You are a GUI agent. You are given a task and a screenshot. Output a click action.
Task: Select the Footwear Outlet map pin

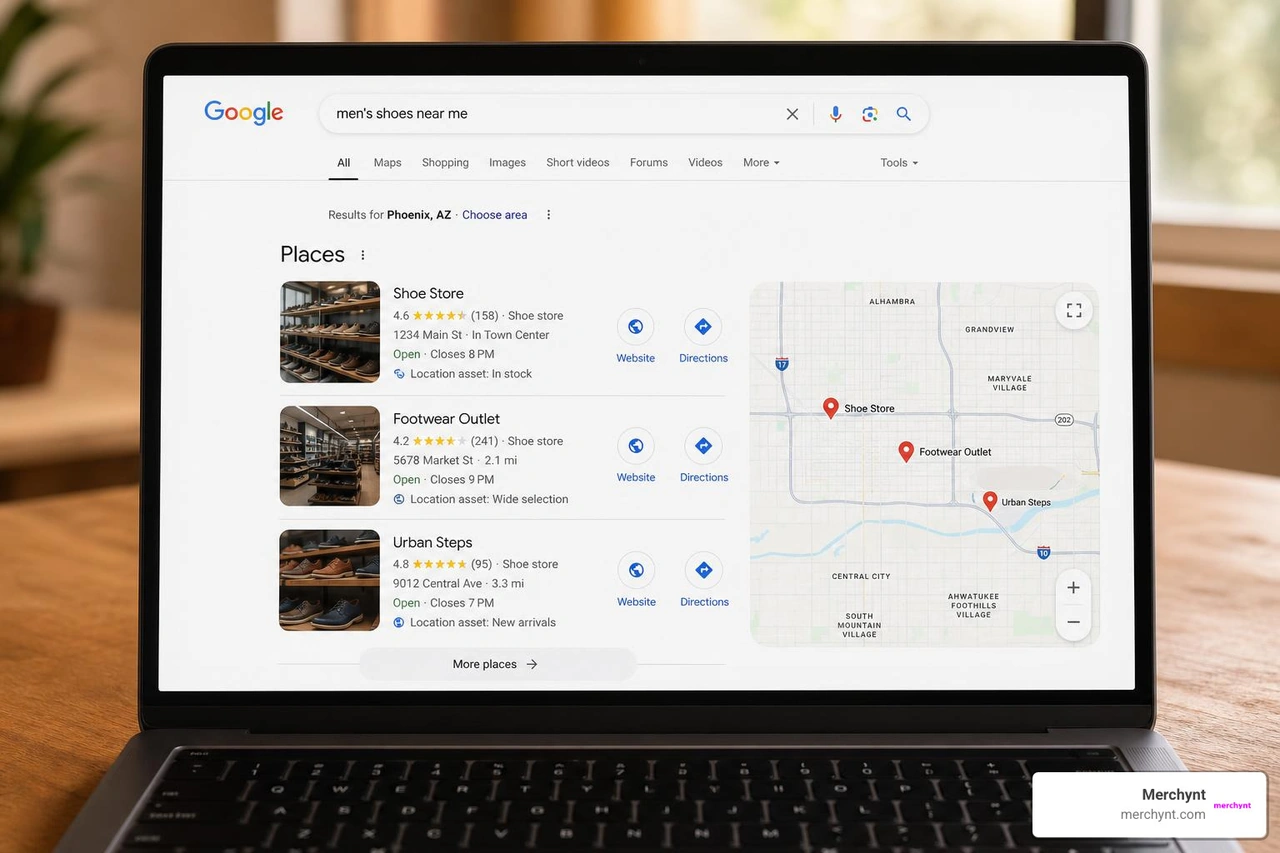pyautogui.click(x=906, y=451)
